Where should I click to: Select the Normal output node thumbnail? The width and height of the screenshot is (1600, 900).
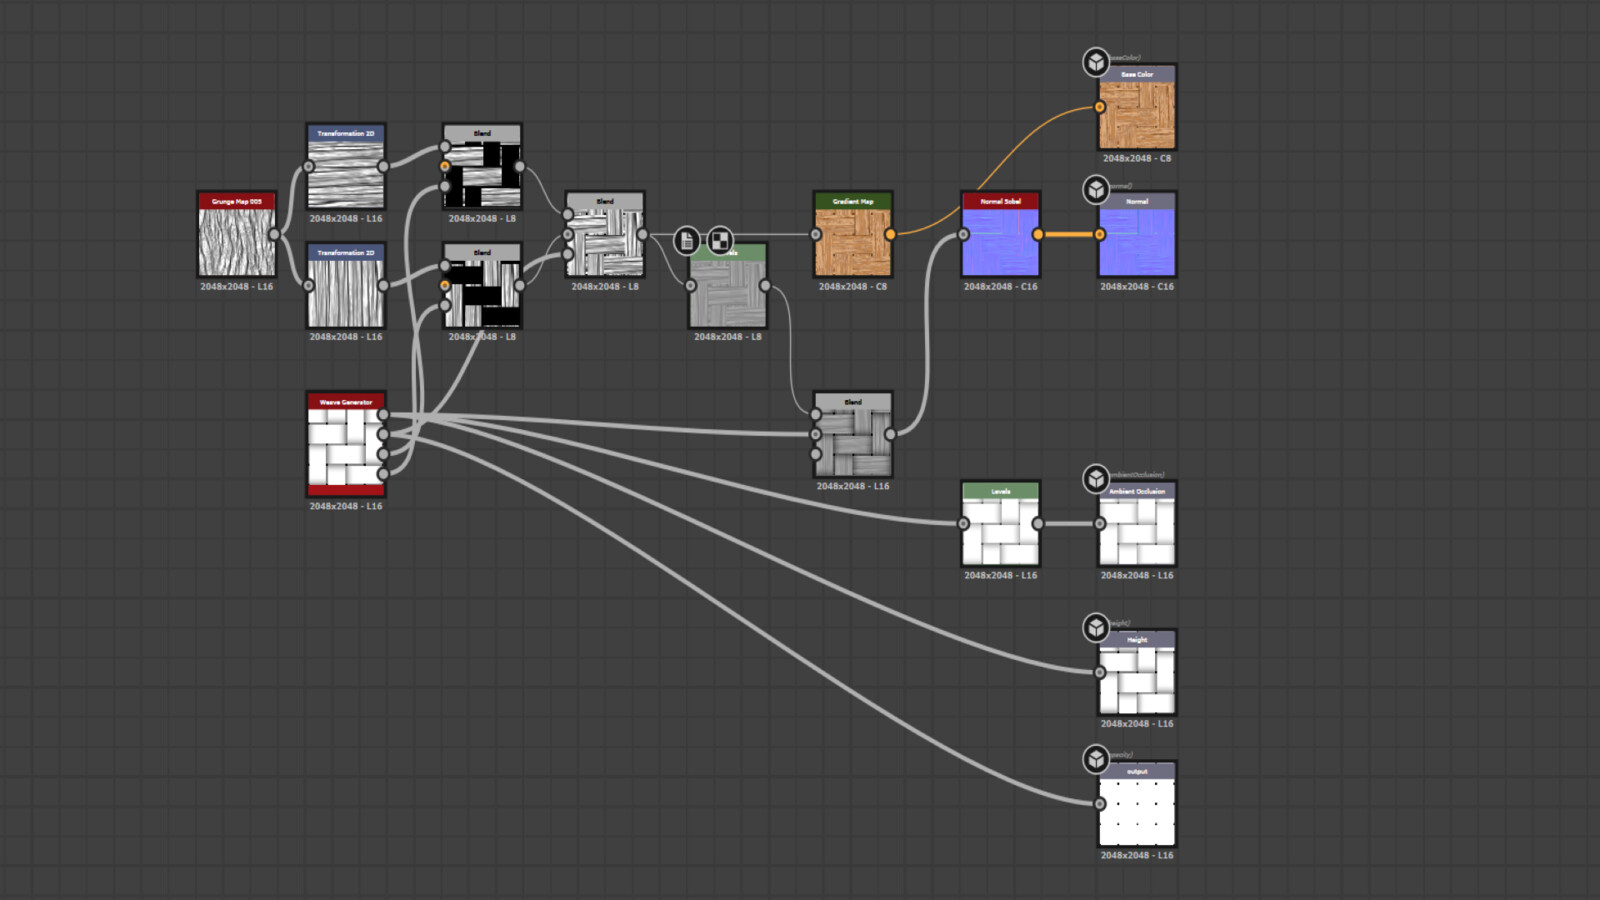coord(1137,242)
